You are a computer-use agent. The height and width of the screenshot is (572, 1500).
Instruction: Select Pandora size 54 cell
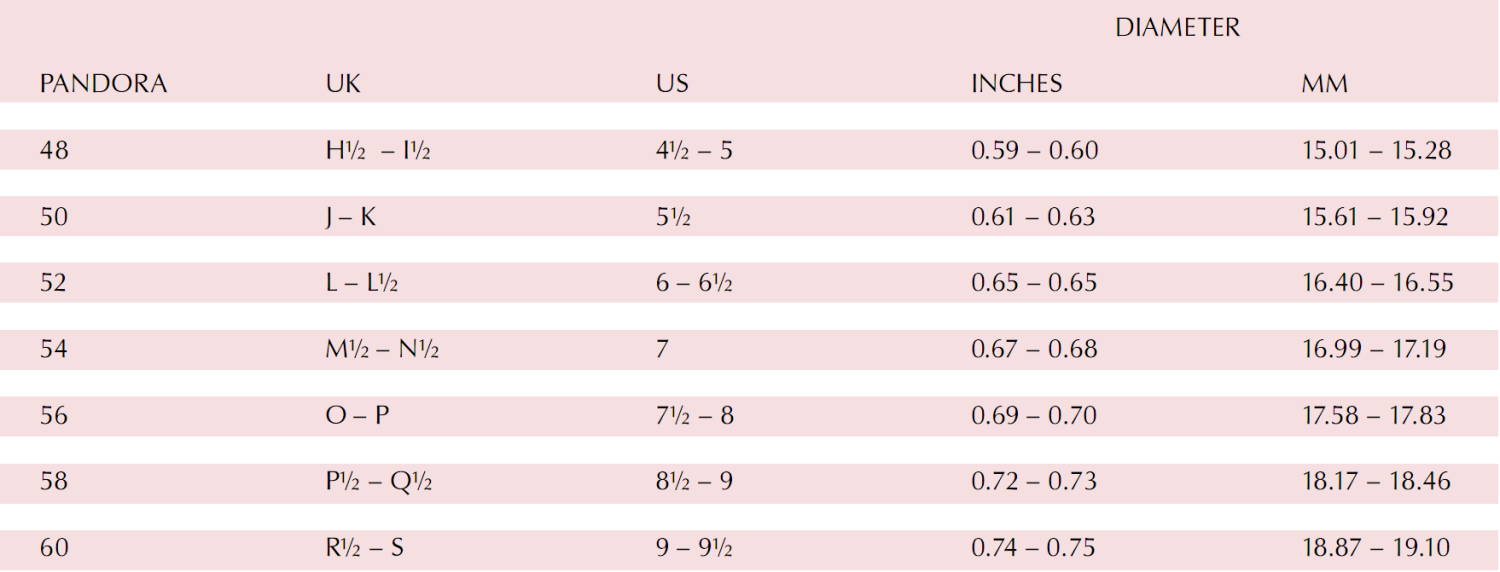(54, 349)
